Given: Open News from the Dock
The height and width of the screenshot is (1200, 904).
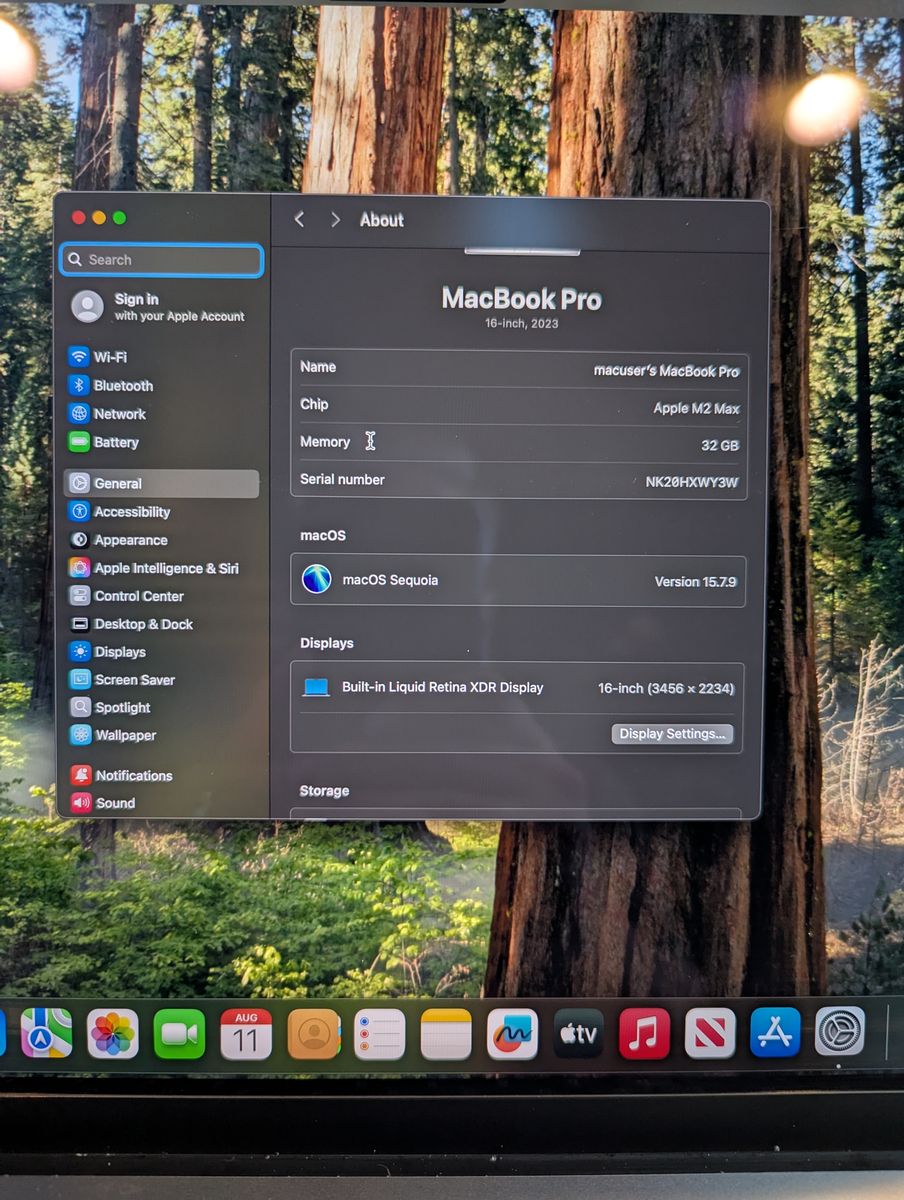Looking at the screenshot, I should click(x=710, y=1033).
